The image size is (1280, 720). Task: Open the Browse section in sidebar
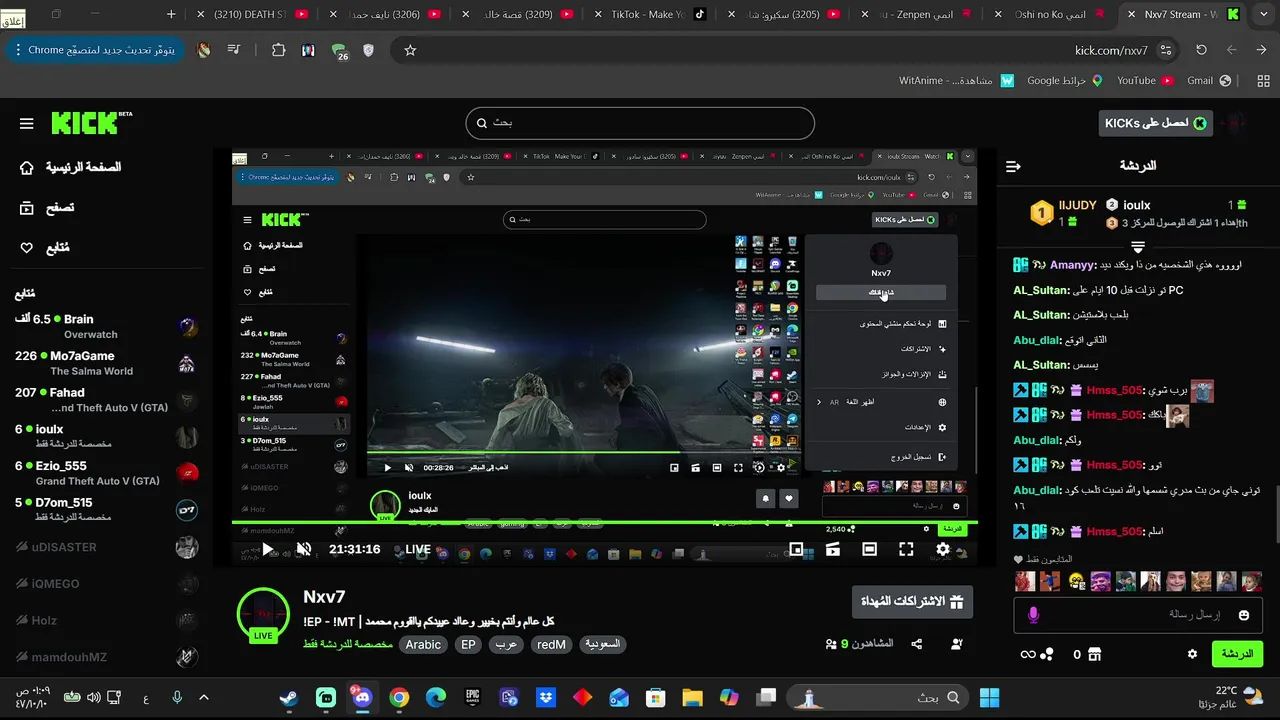(47, 208)
